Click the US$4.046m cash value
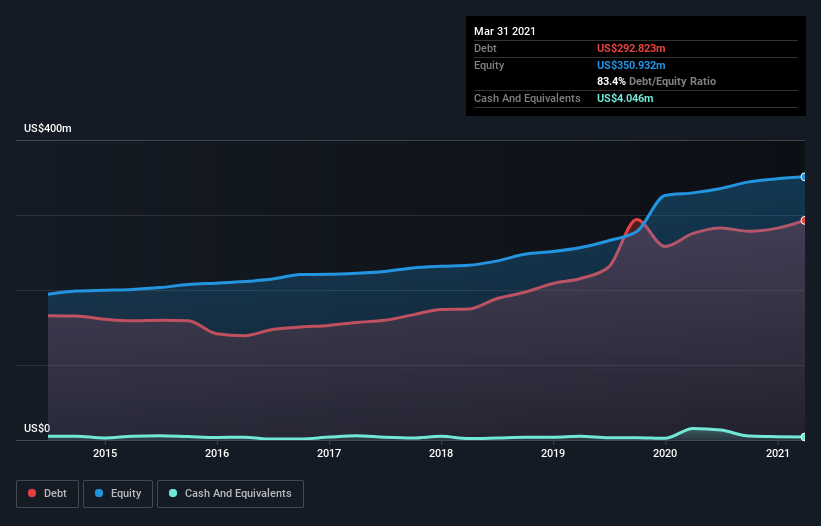Image resolution: width=821 pixels, height=526 pixels. tap(625, 98)
